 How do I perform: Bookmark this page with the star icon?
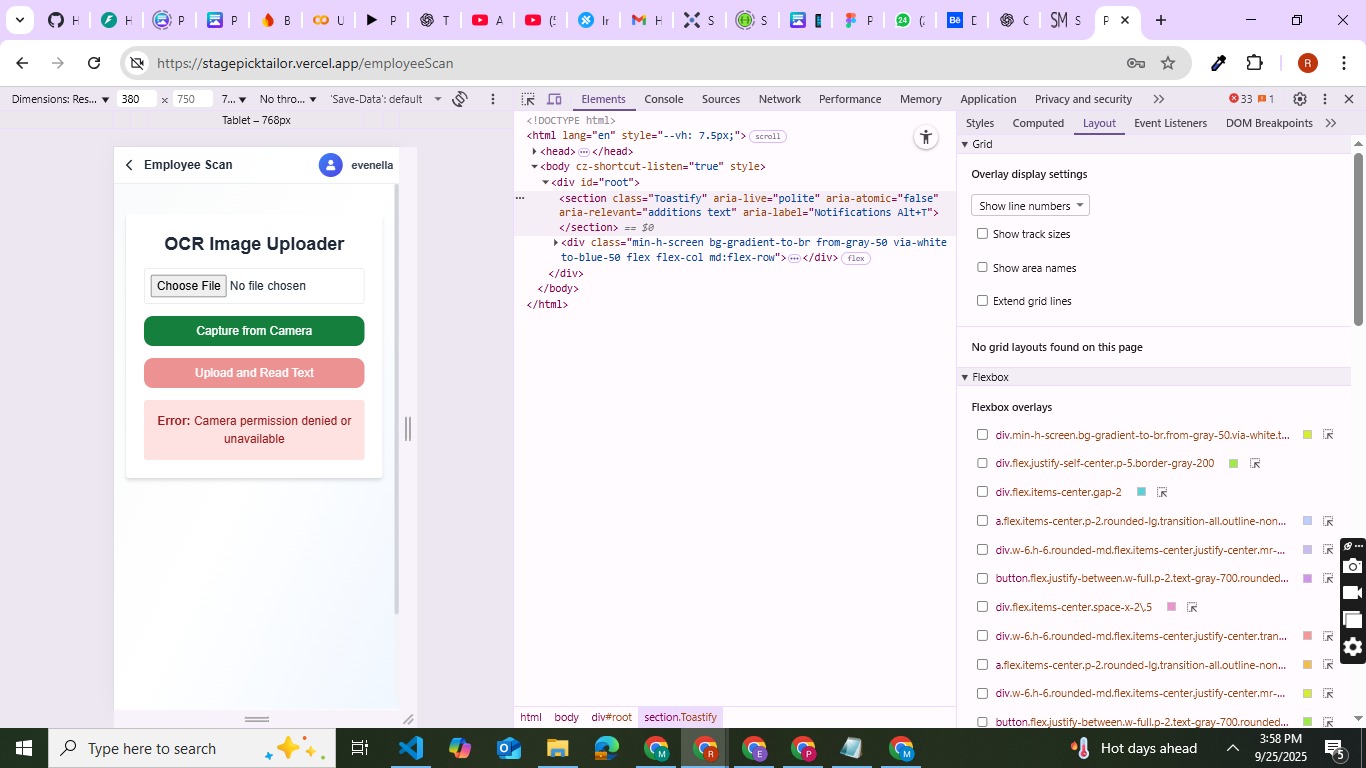tap(1168, 63)
